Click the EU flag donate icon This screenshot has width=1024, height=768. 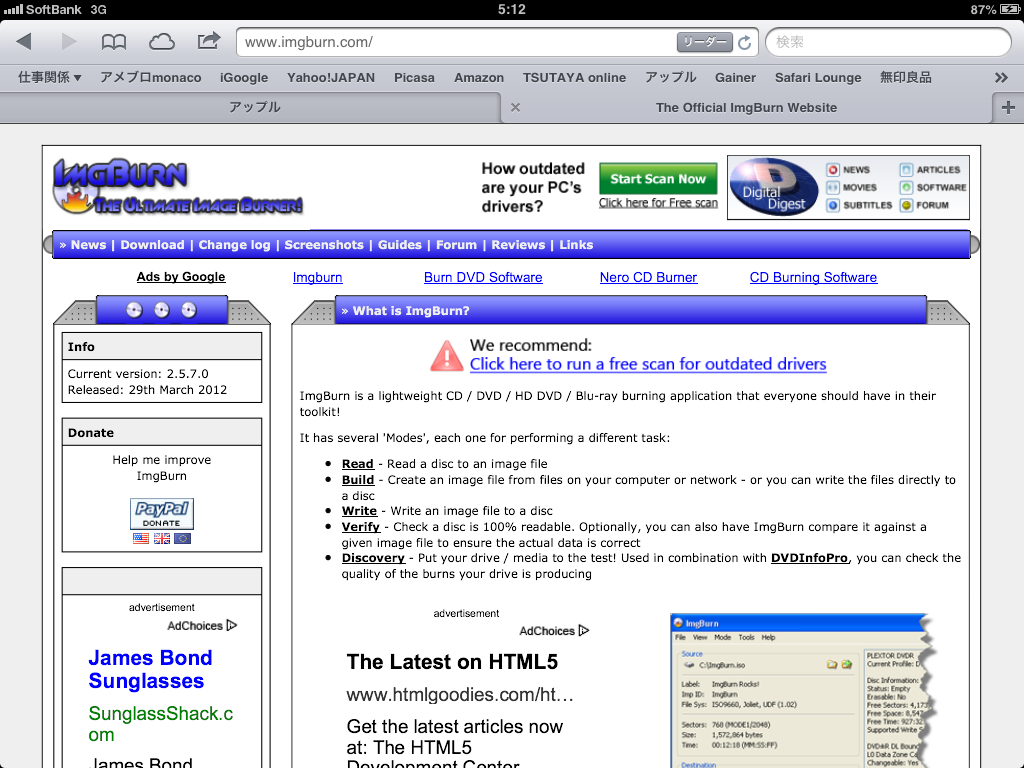(x=183, y=539)
